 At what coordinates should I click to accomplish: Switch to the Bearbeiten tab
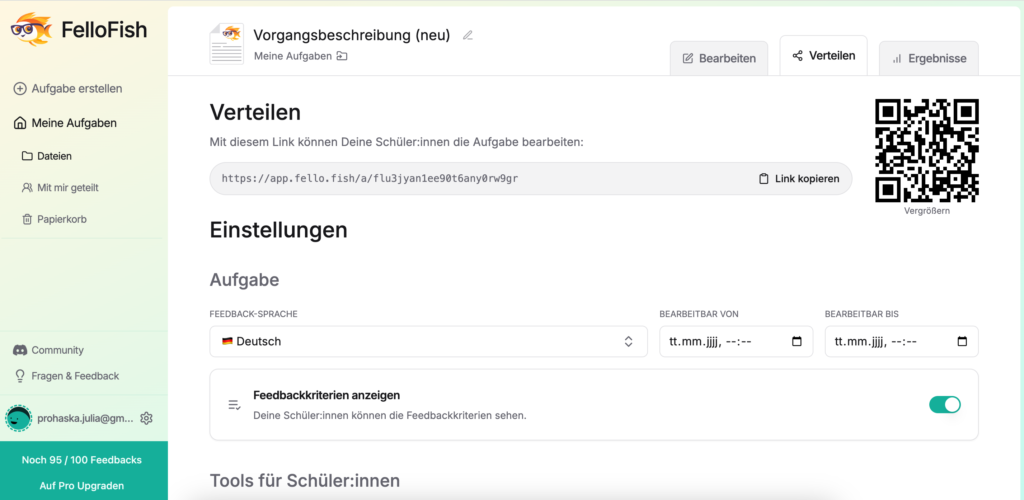[x=719, y=58]
